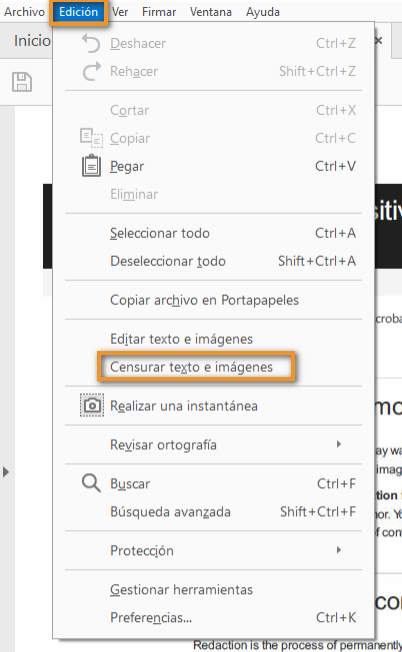Open the Ver menu
The image size is (402, 652).
pos(120,12)
